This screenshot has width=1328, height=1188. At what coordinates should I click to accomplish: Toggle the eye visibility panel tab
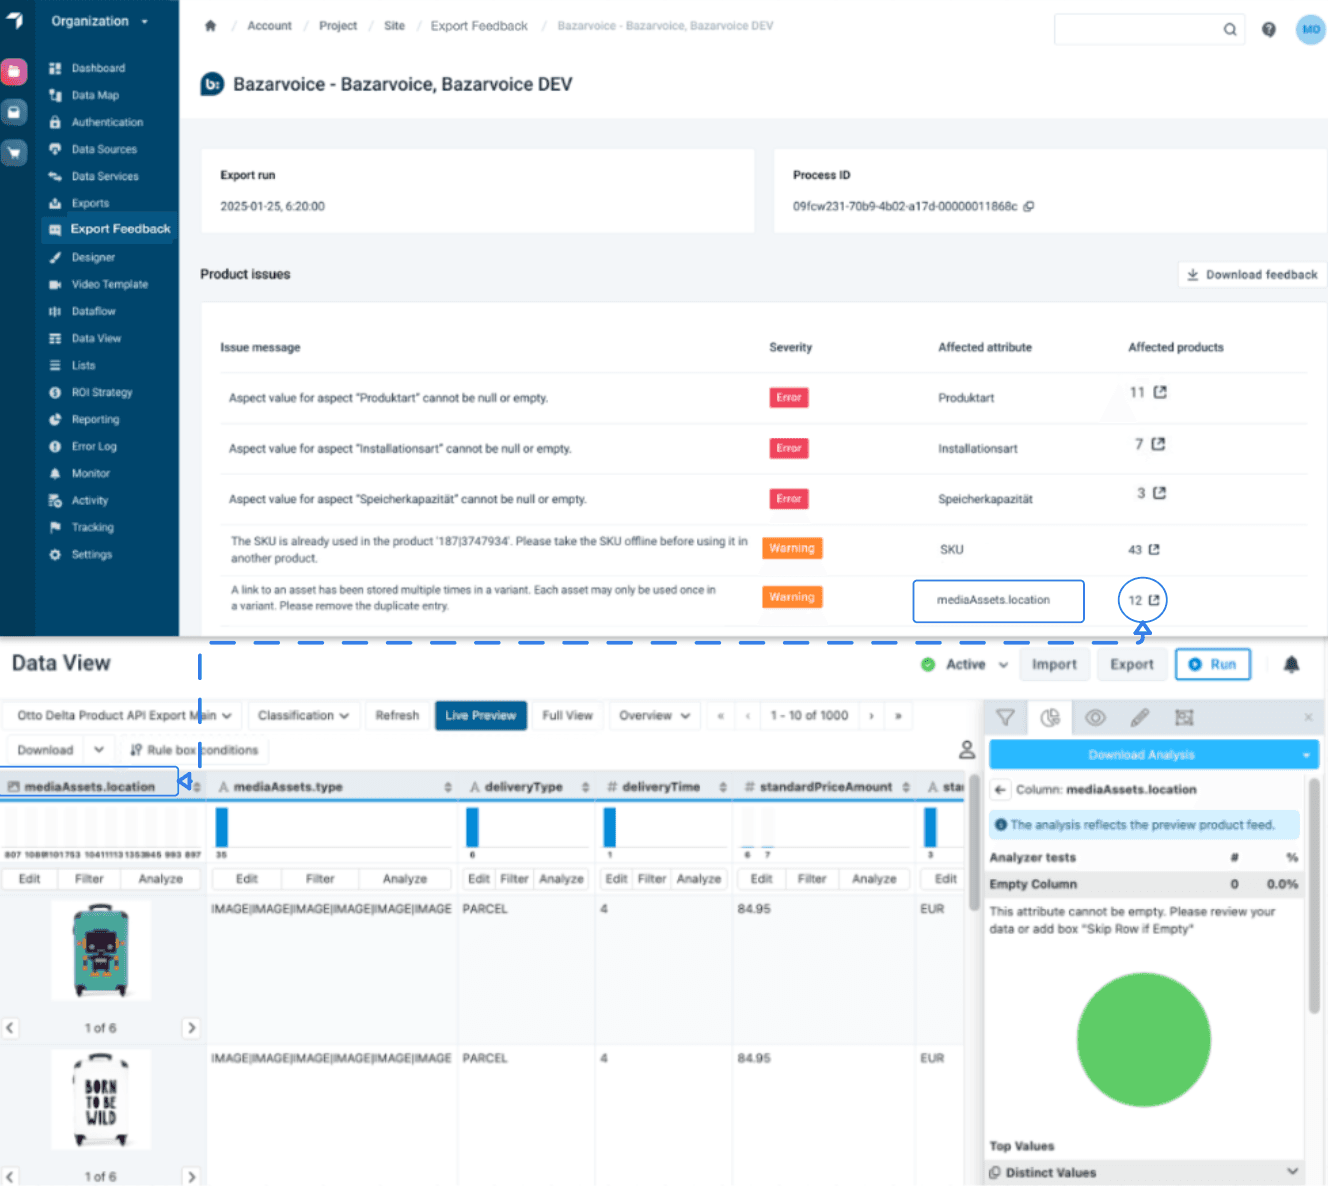coord(1095,717)
